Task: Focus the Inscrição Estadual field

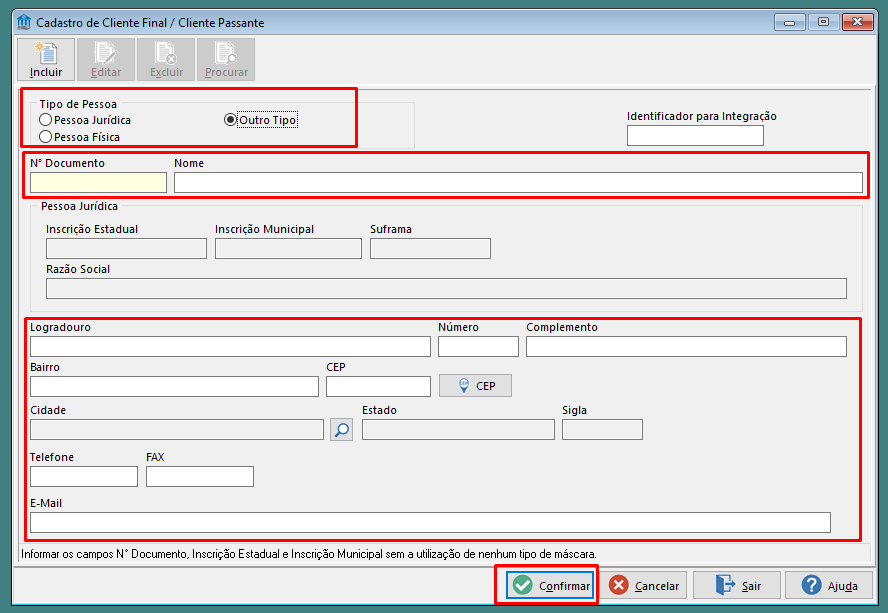Action: [126, 249]
